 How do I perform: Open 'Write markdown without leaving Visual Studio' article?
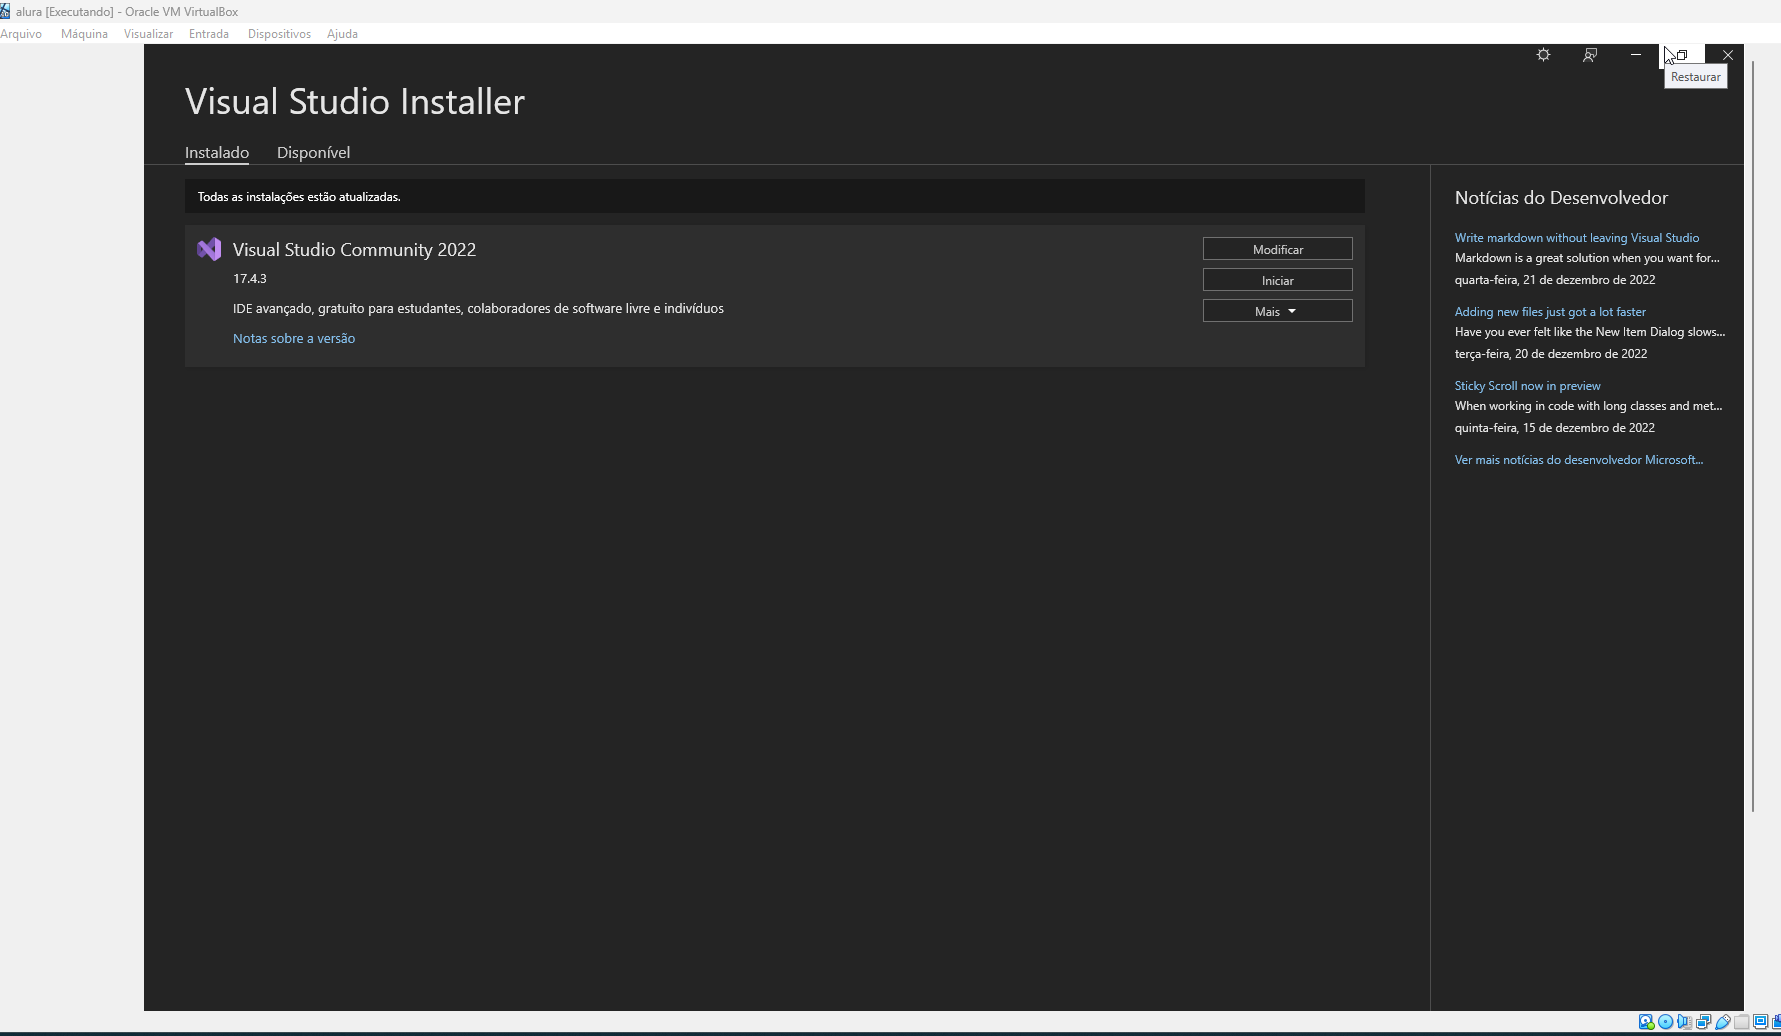(1576, 238)
